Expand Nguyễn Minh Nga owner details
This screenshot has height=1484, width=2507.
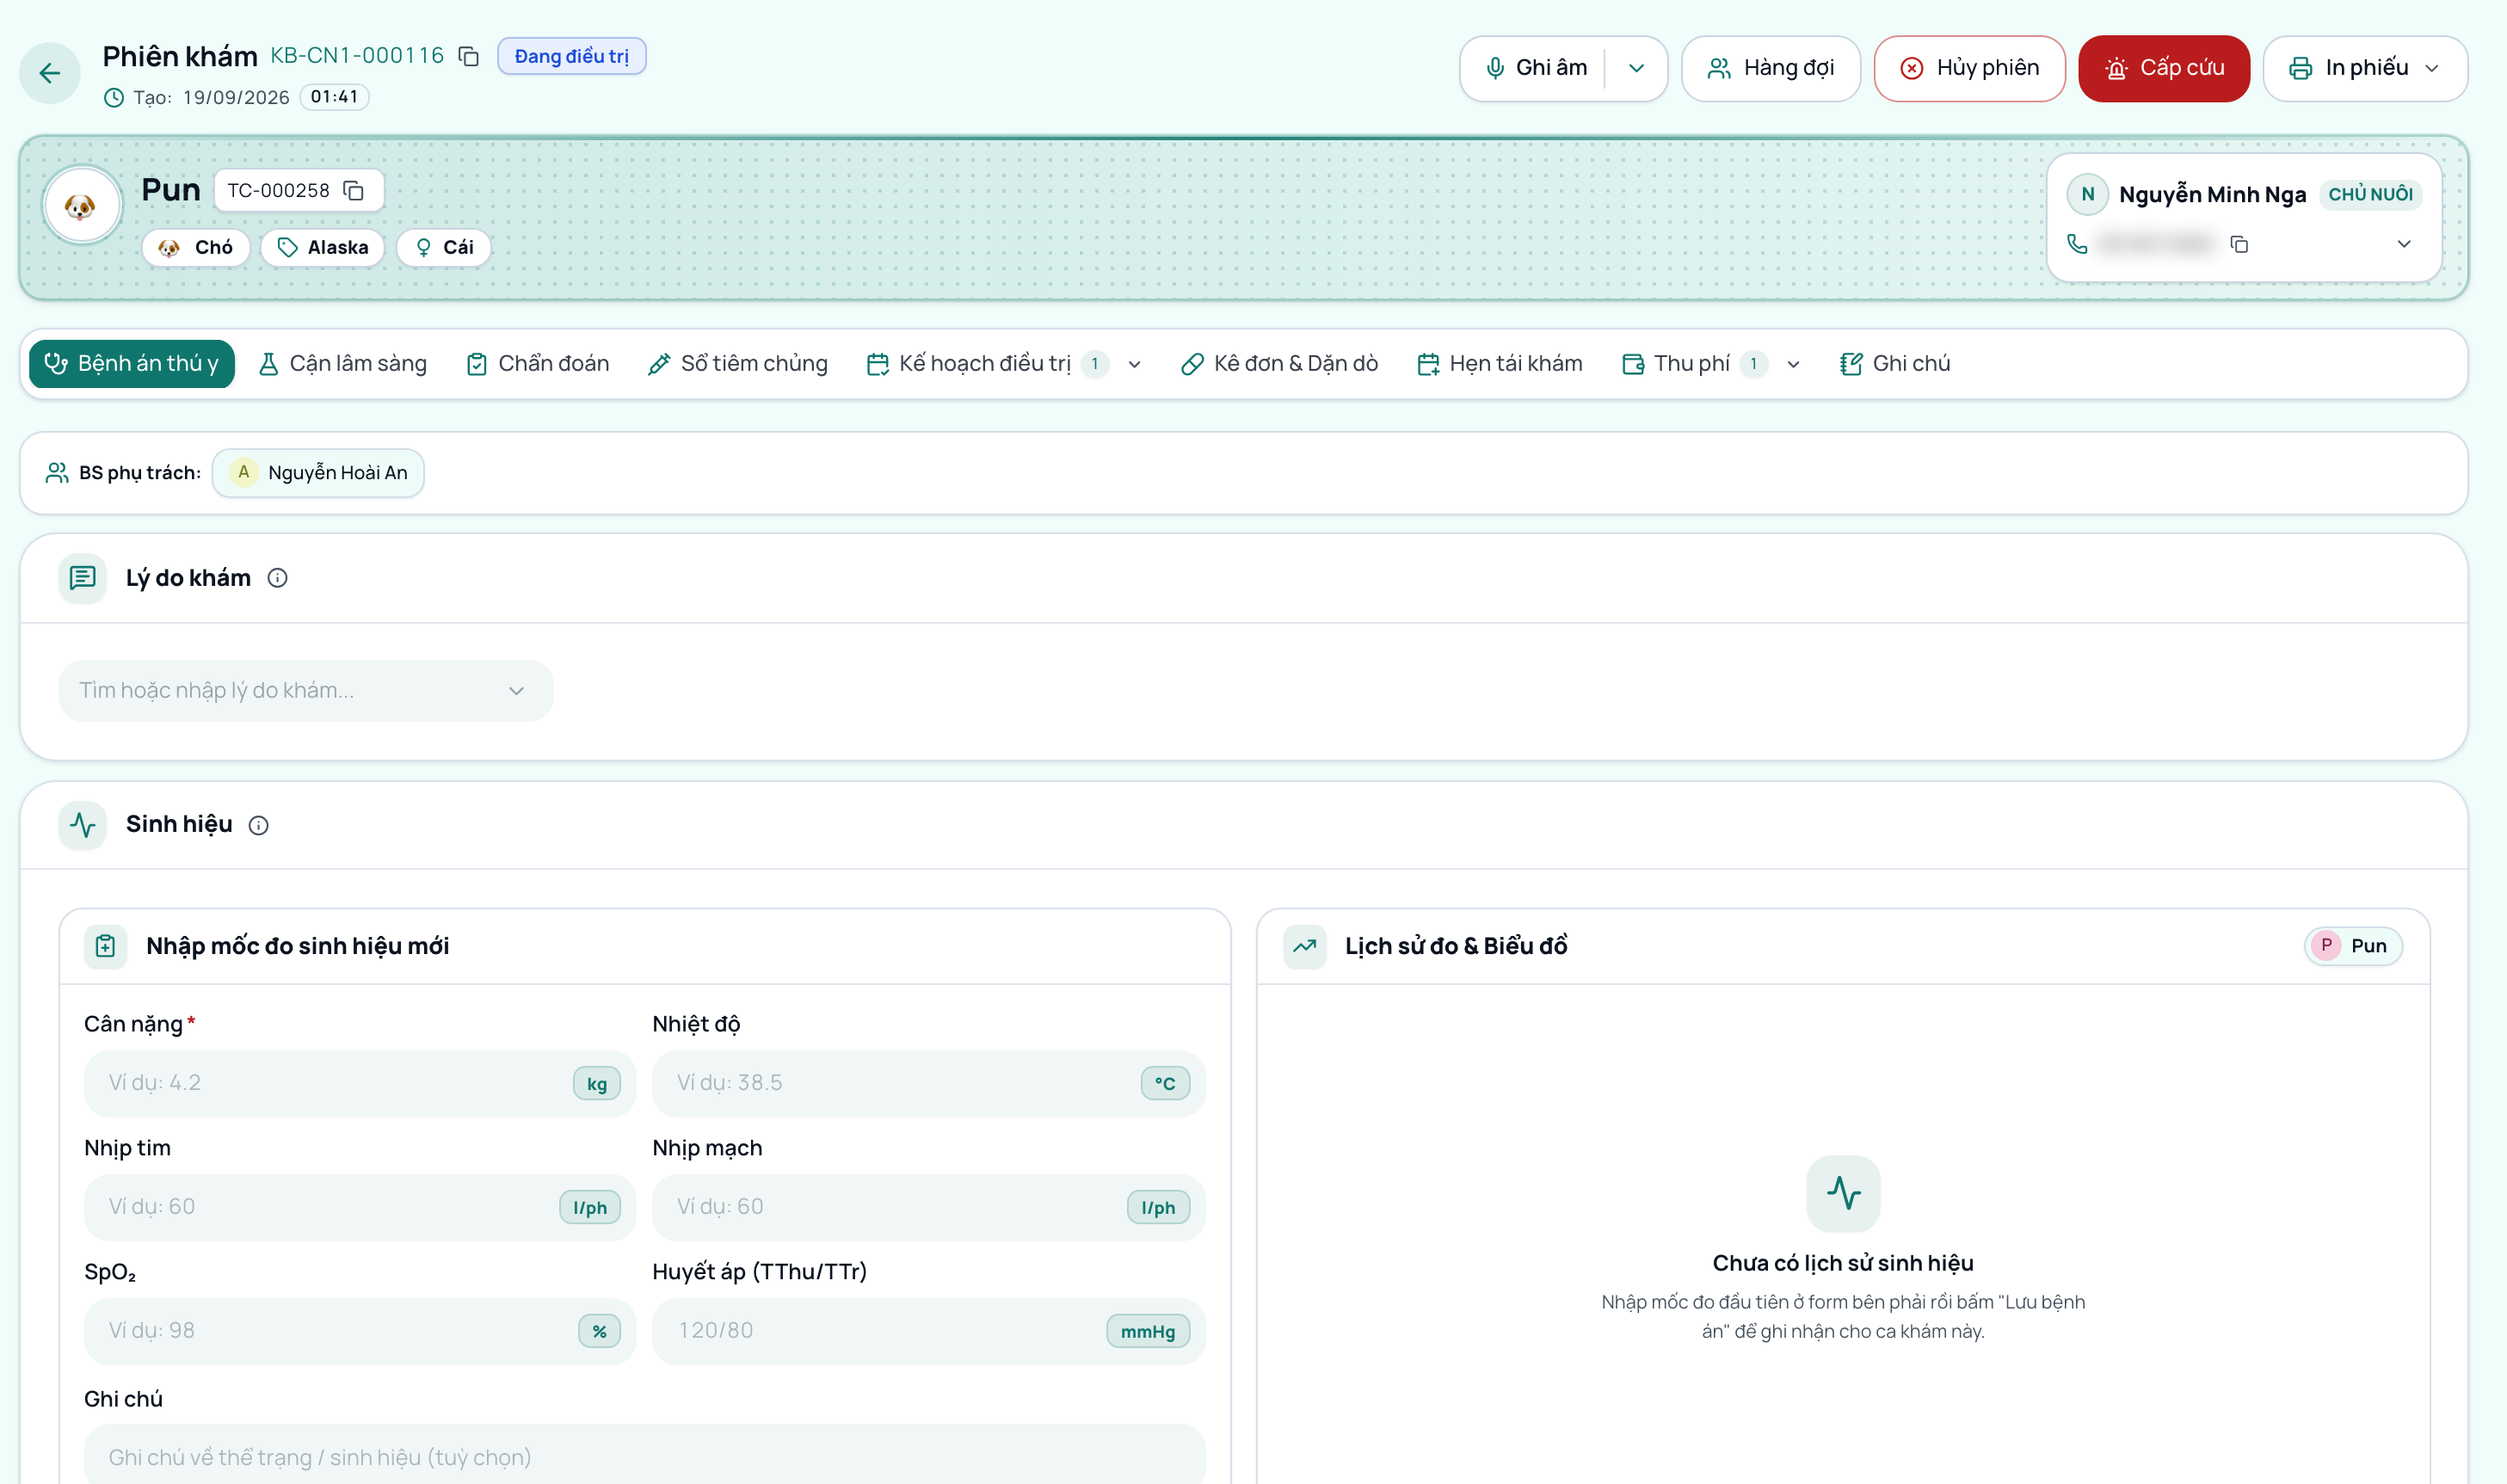(2404, 244)
